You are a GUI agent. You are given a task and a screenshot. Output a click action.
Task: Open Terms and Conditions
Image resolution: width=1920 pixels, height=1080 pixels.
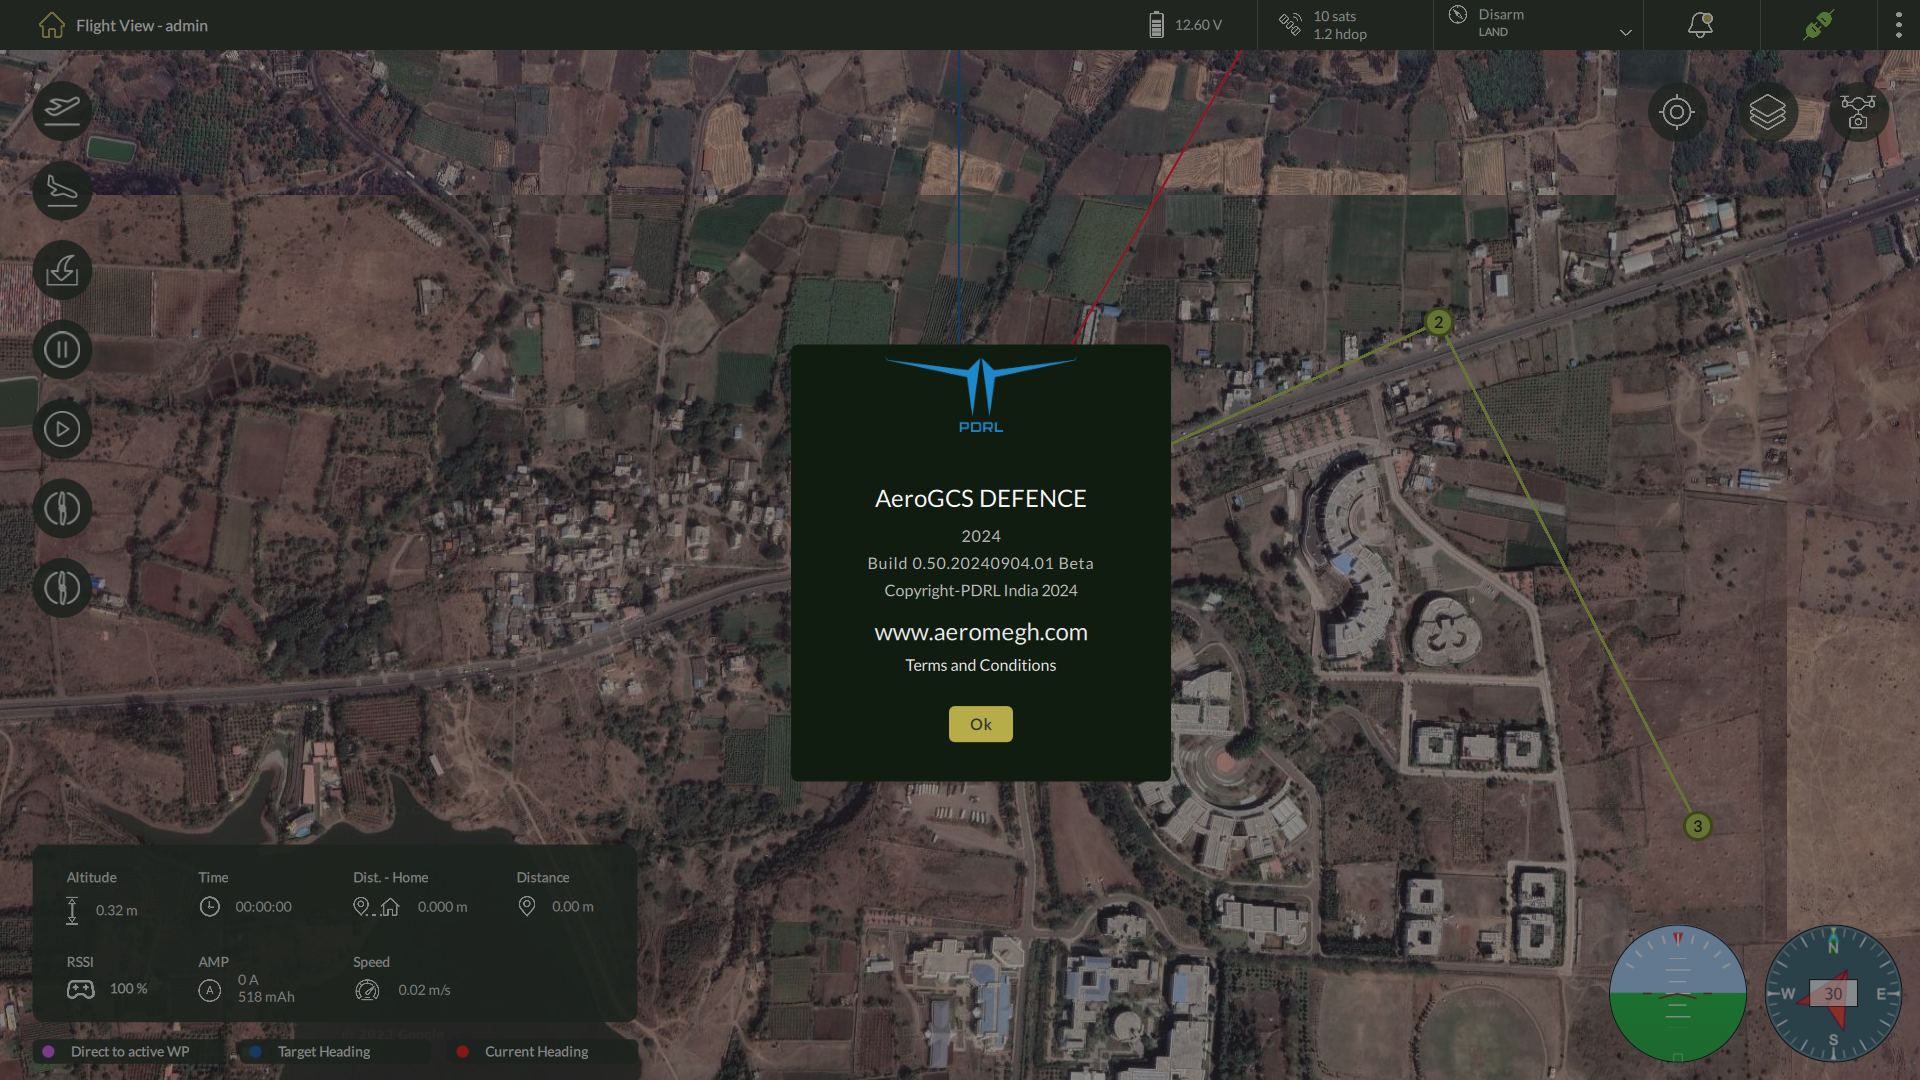(x=980, y=665)
